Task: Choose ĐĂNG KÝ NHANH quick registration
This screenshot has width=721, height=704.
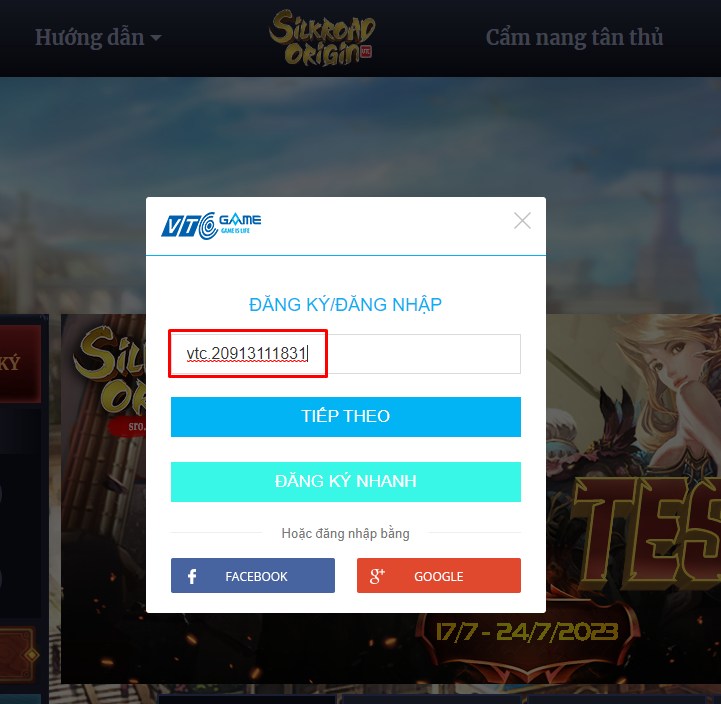Action: coord(346,481)
